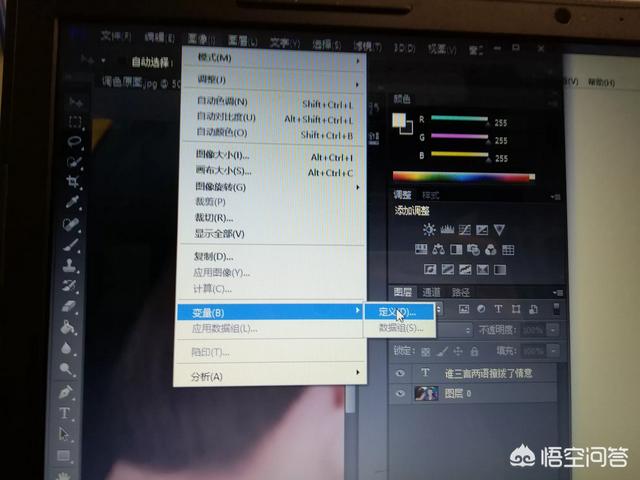Expand the 图像旋转(G) submenu

(x=272, y=187)
